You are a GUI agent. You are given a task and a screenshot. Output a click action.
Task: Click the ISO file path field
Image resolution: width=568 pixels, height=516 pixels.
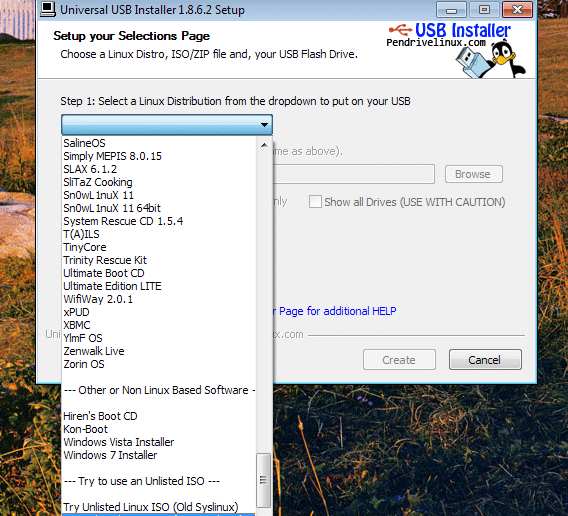pyautogui.click(x=354, y=174)
